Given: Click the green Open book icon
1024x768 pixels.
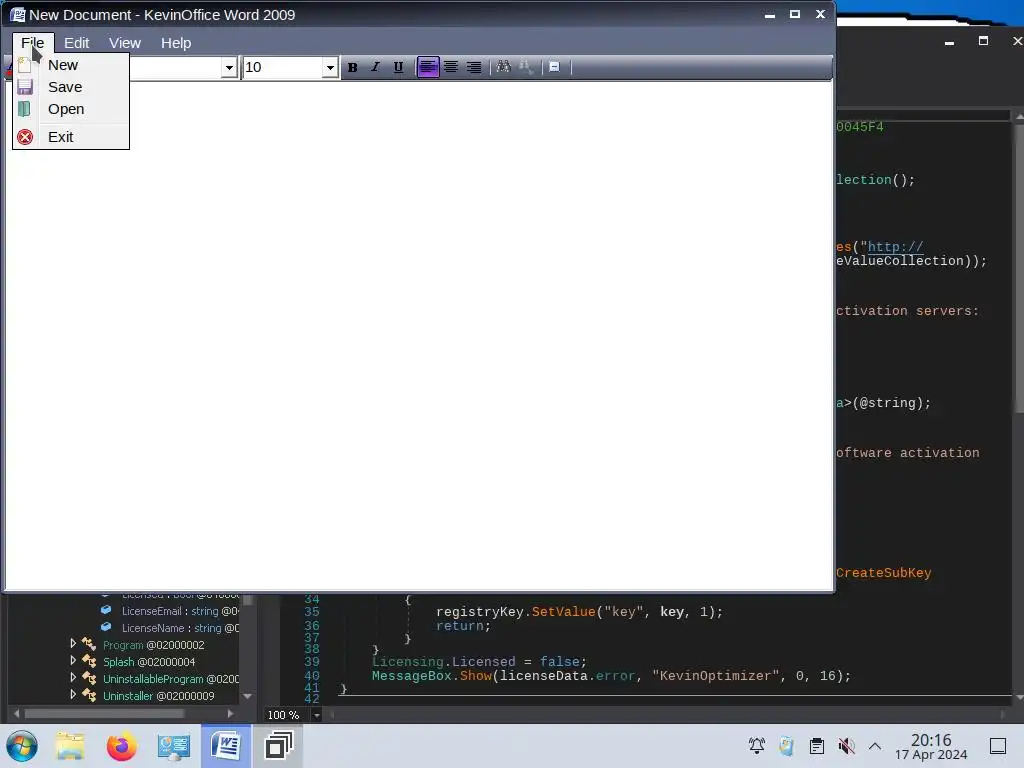Looking at the screenshot, I should coord(24,109).
